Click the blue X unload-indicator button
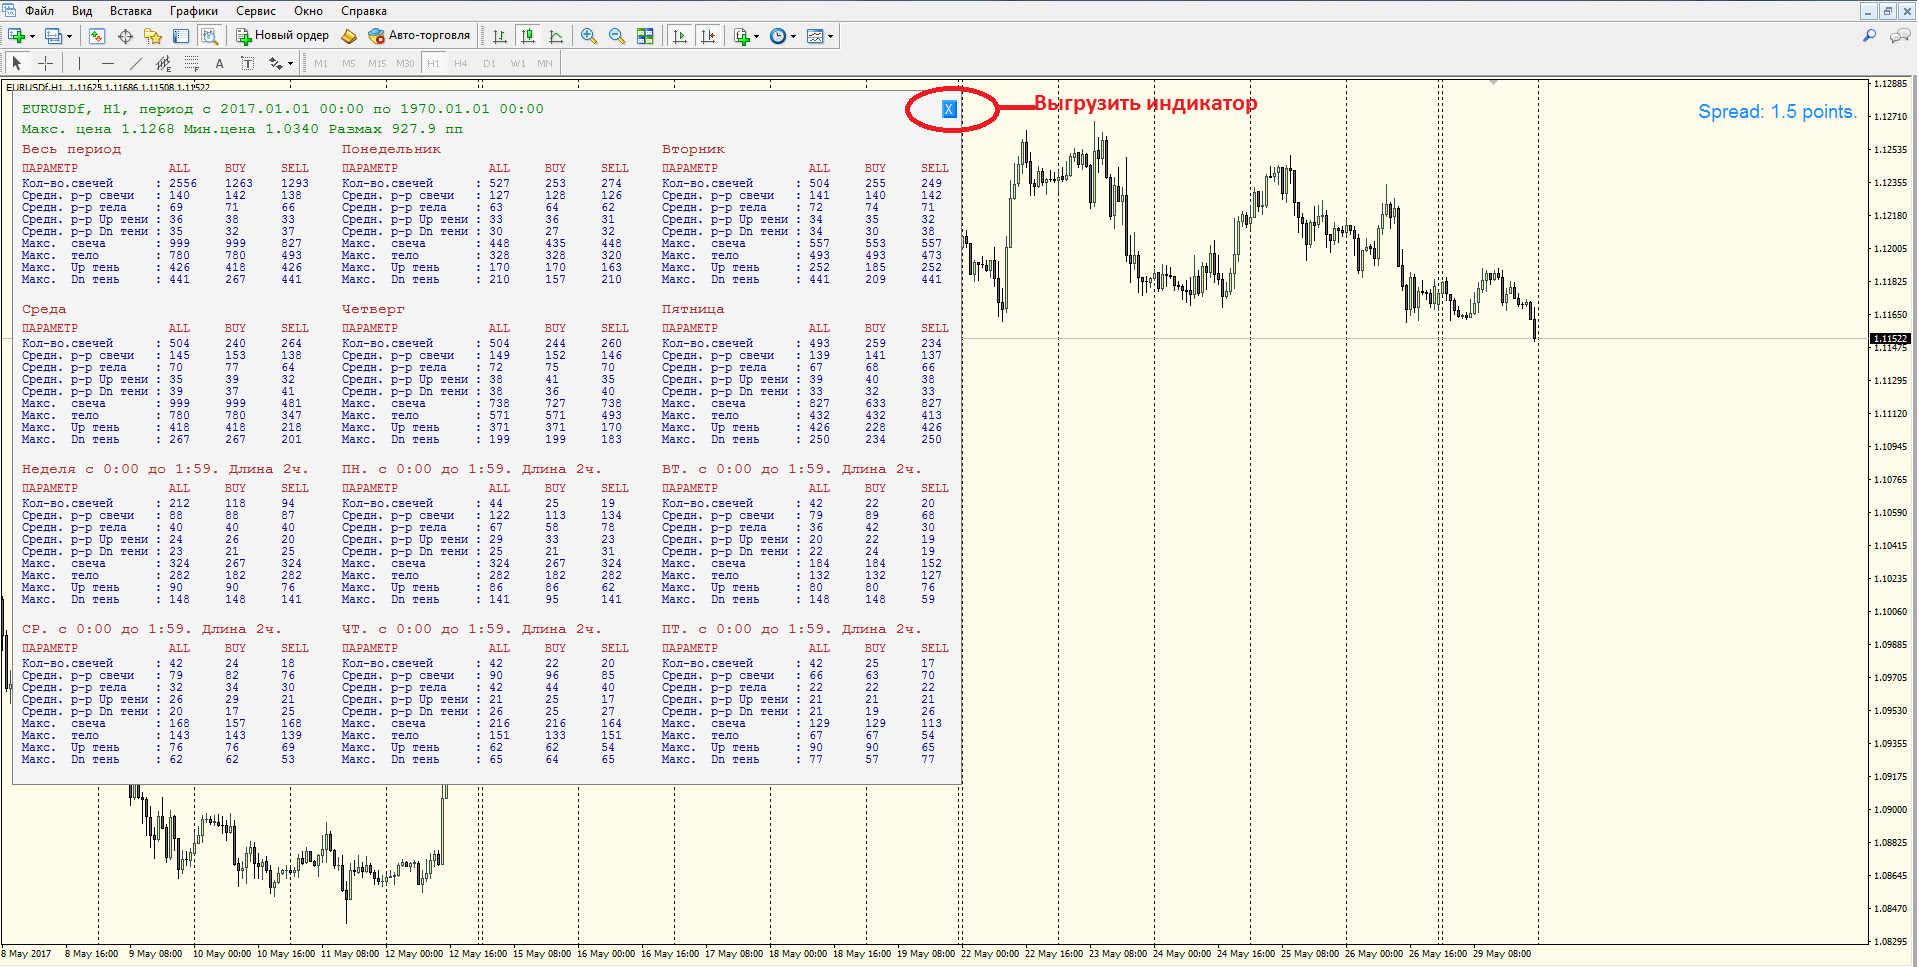This screenshot has width=1919, height=967. tap(949, 109)
